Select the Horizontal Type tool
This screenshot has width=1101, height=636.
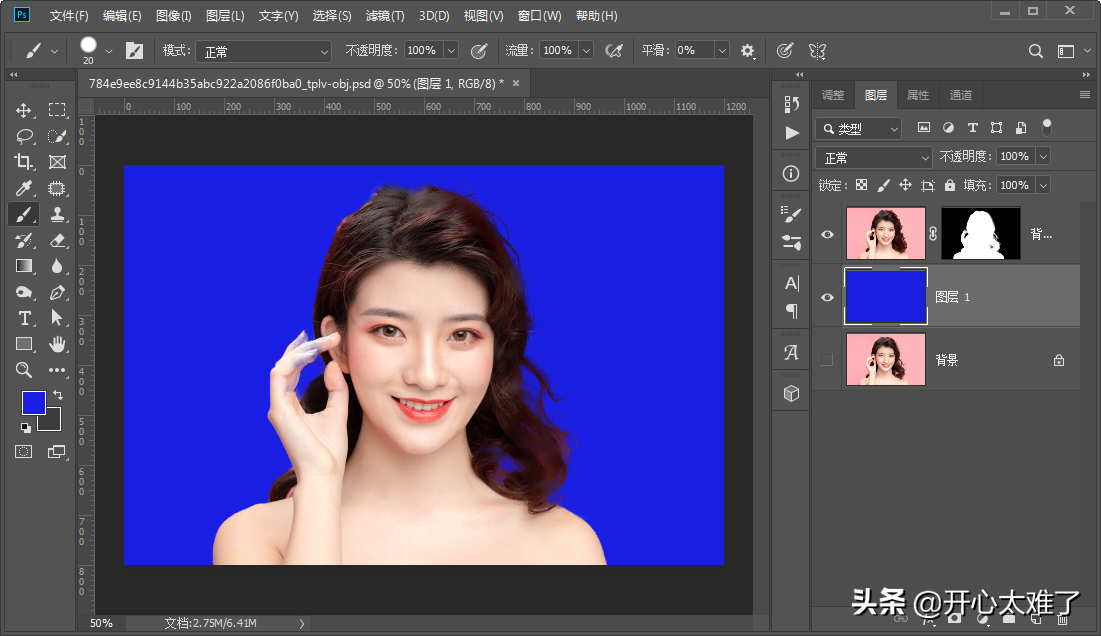pyautogui.click(x=24, y=318)
